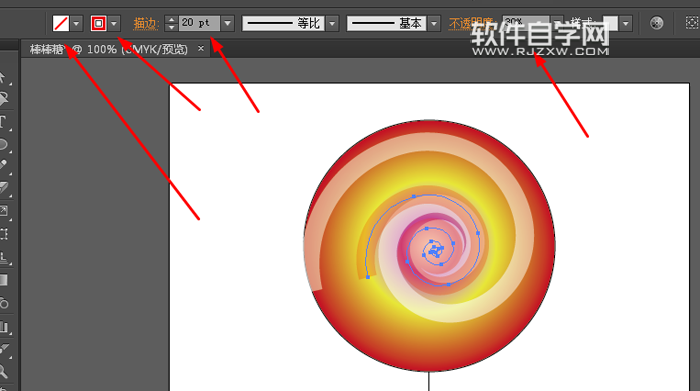Click the 描边 stroke panel link
This screenshot has height=391, width=700.
coord(146,24)
